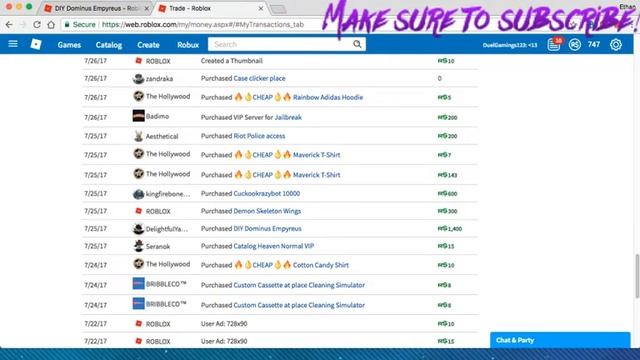Click the zandraka username
The height and width of the screenshot is (360, 640).
[159, 79]
